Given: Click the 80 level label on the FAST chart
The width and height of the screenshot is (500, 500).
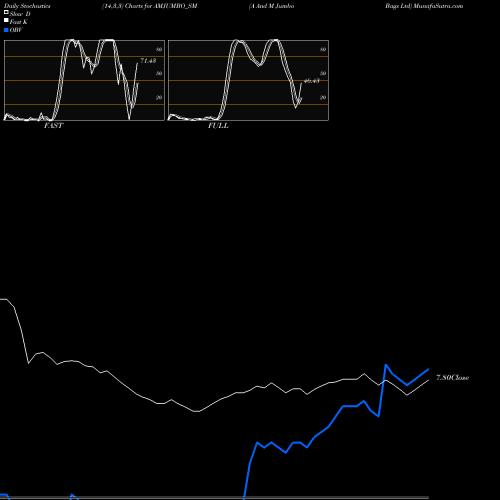Looking at the screenshot, I should click(159, 49).
